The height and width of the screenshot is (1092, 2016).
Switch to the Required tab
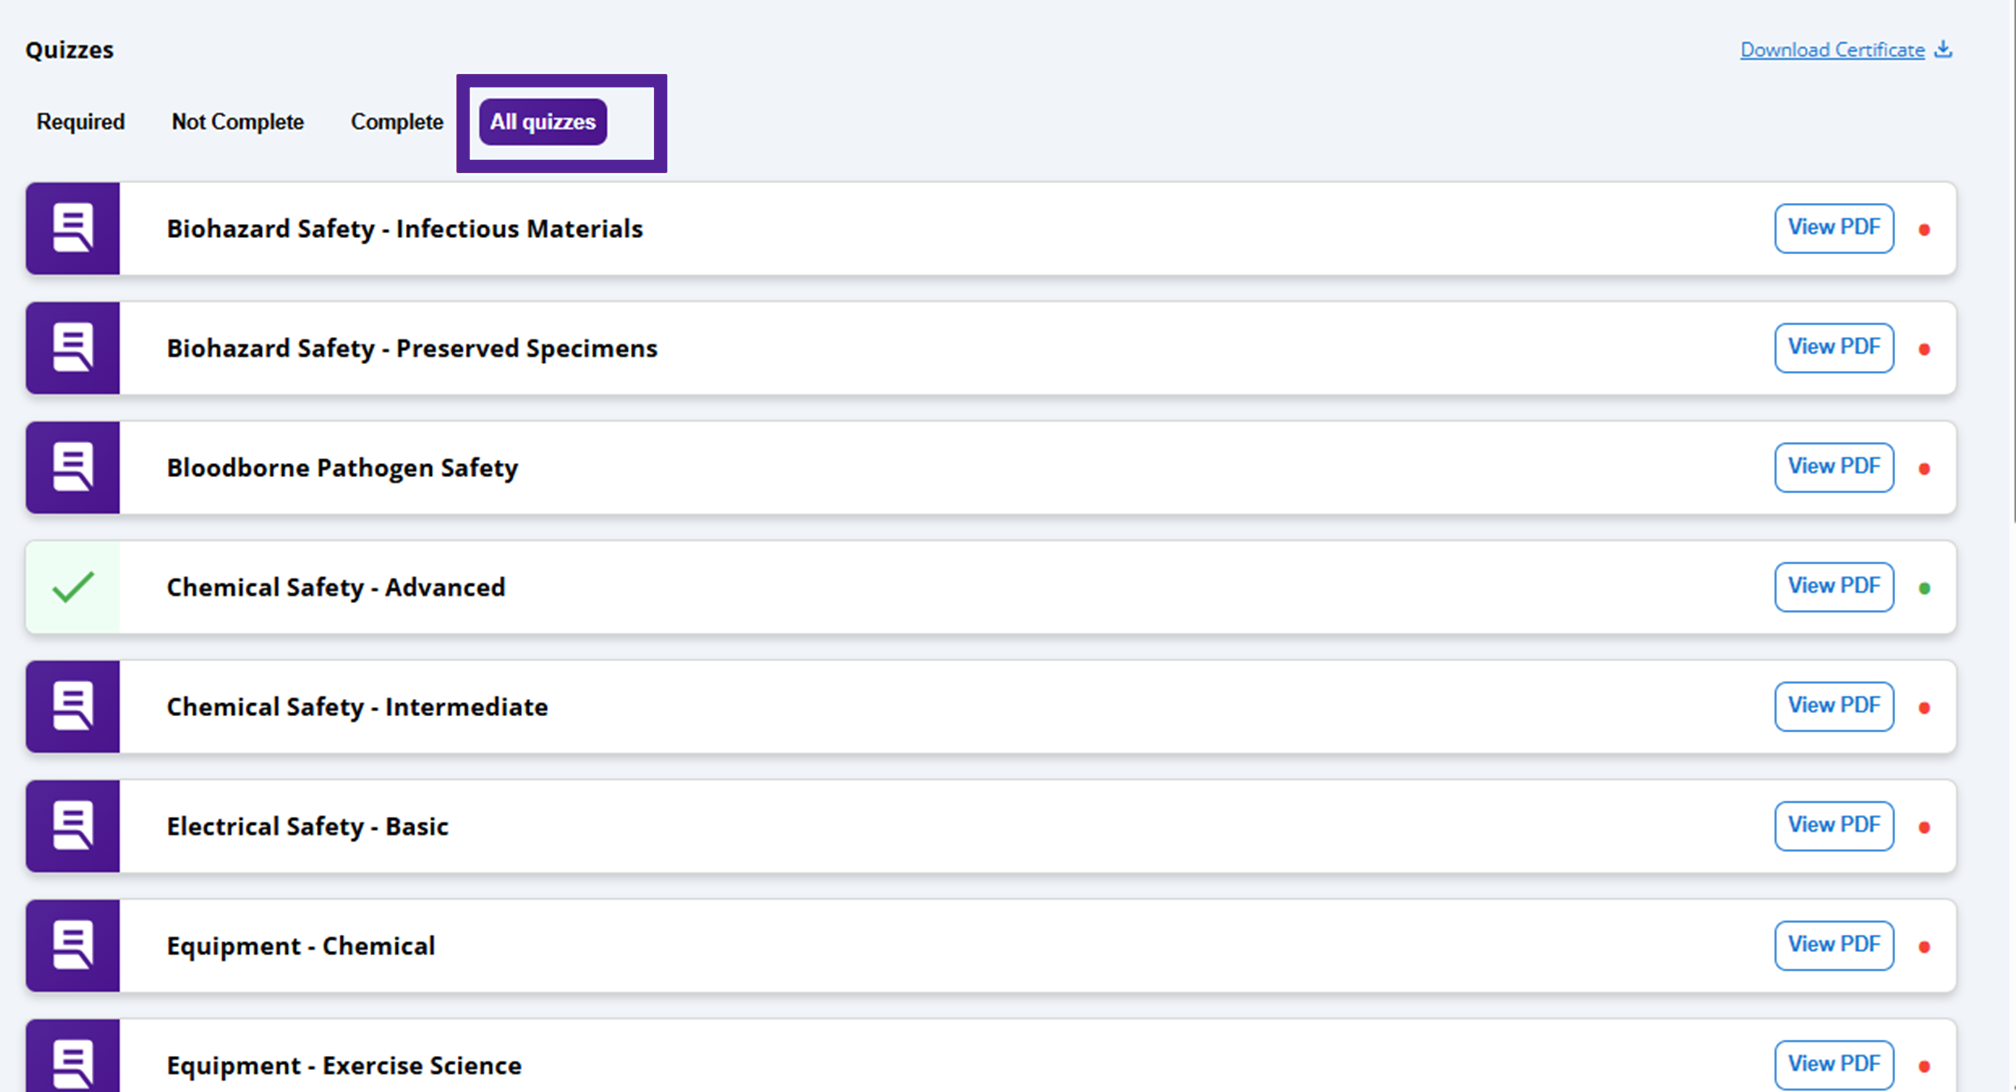(81, 122)
